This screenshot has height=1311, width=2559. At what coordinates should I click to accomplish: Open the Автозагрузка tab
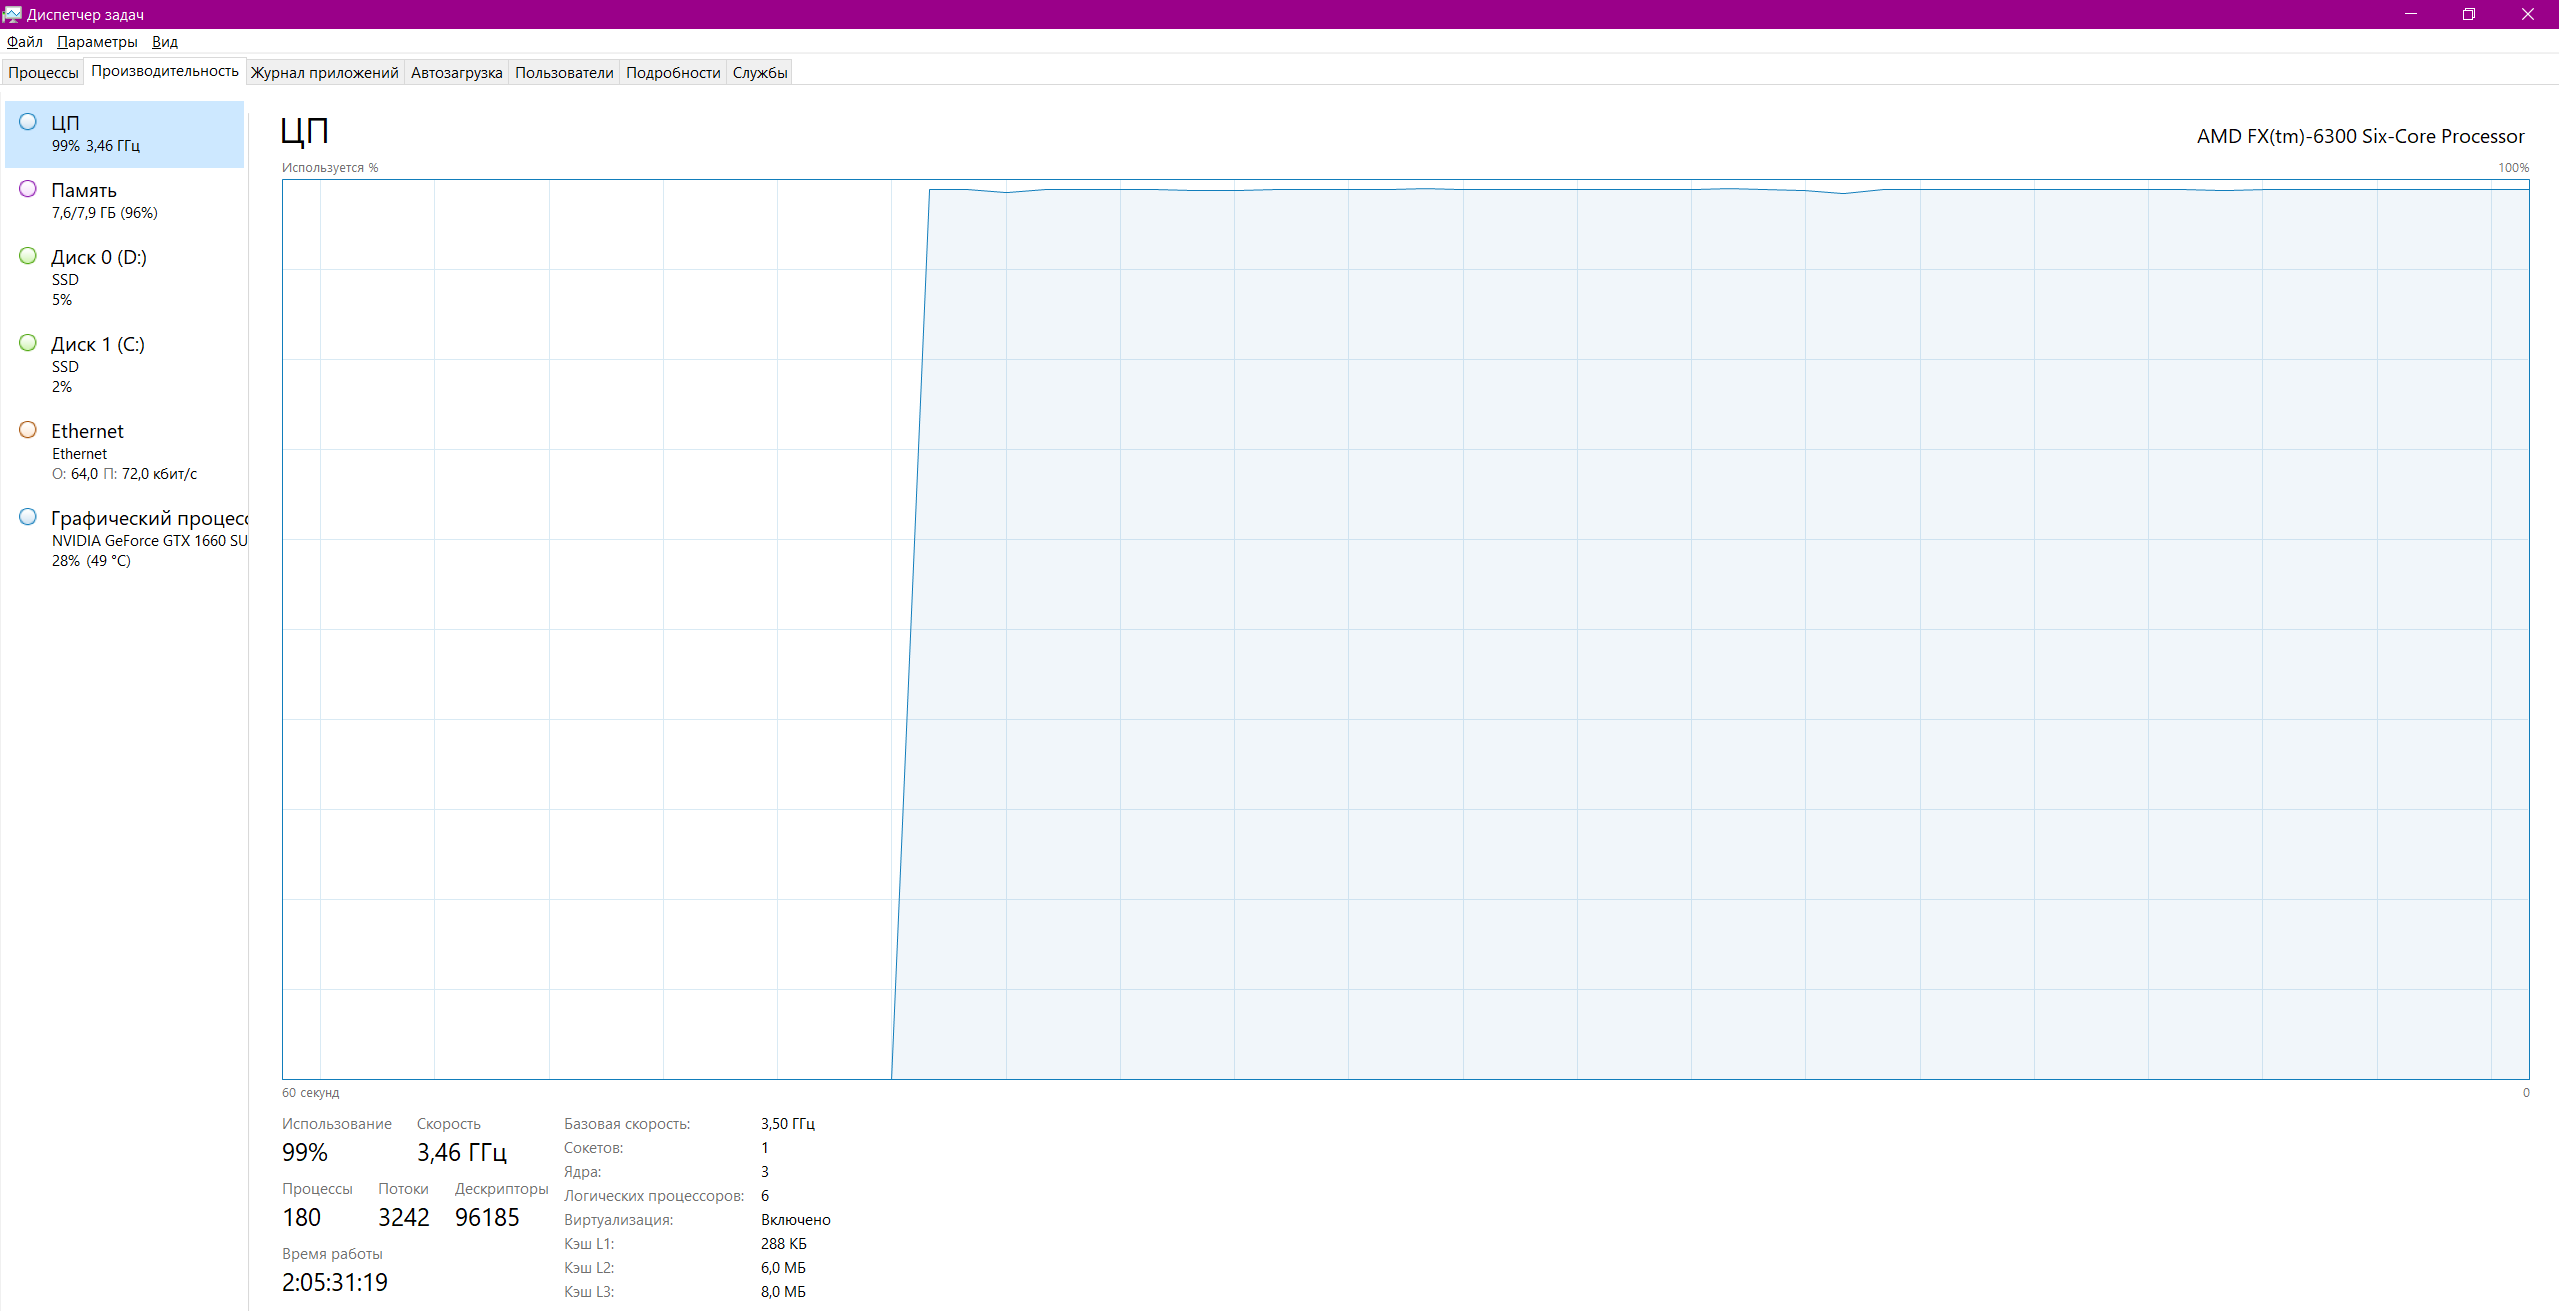pyautogui.click(x=456, y=73)
